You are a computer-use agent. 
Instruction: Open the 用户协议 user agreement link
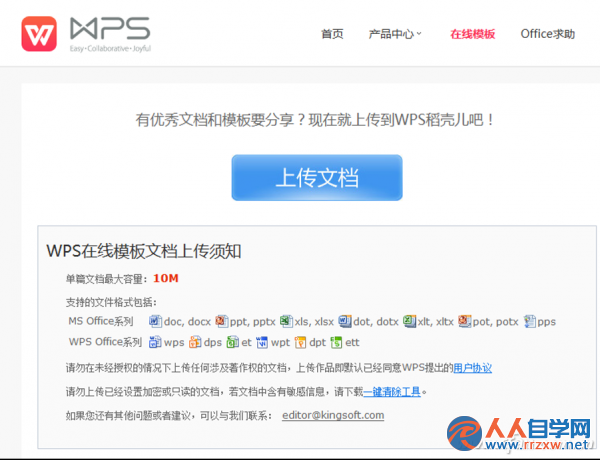coord(473,368)
